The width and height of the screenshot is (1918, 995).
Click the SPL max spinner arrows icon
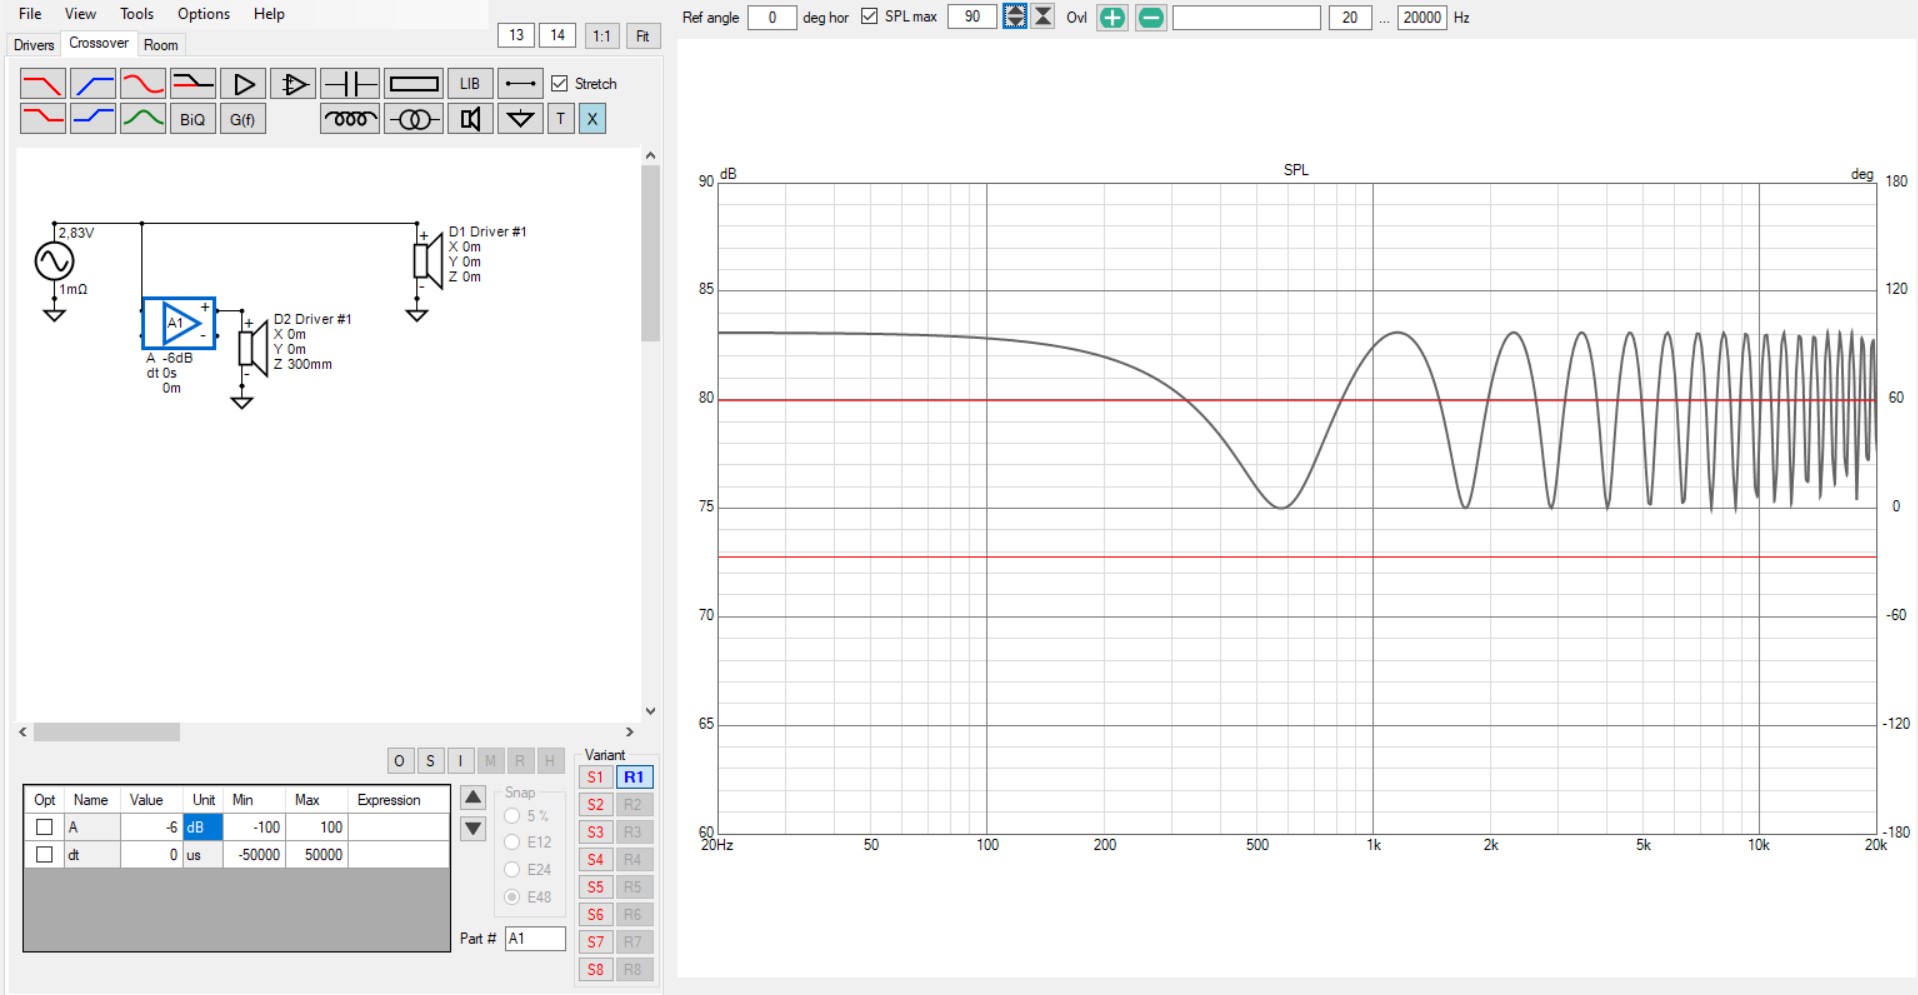point(1015,17)
